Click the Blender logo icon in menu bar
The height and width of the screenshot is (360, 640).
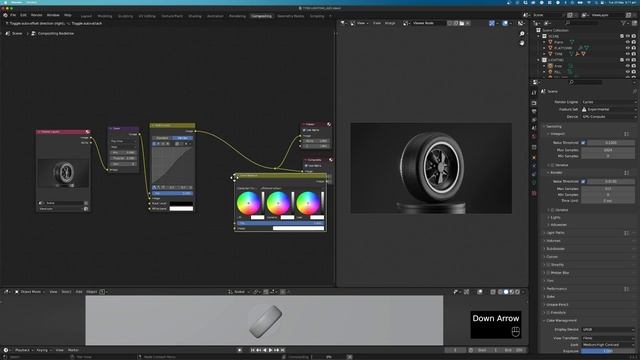pos(5,15)
